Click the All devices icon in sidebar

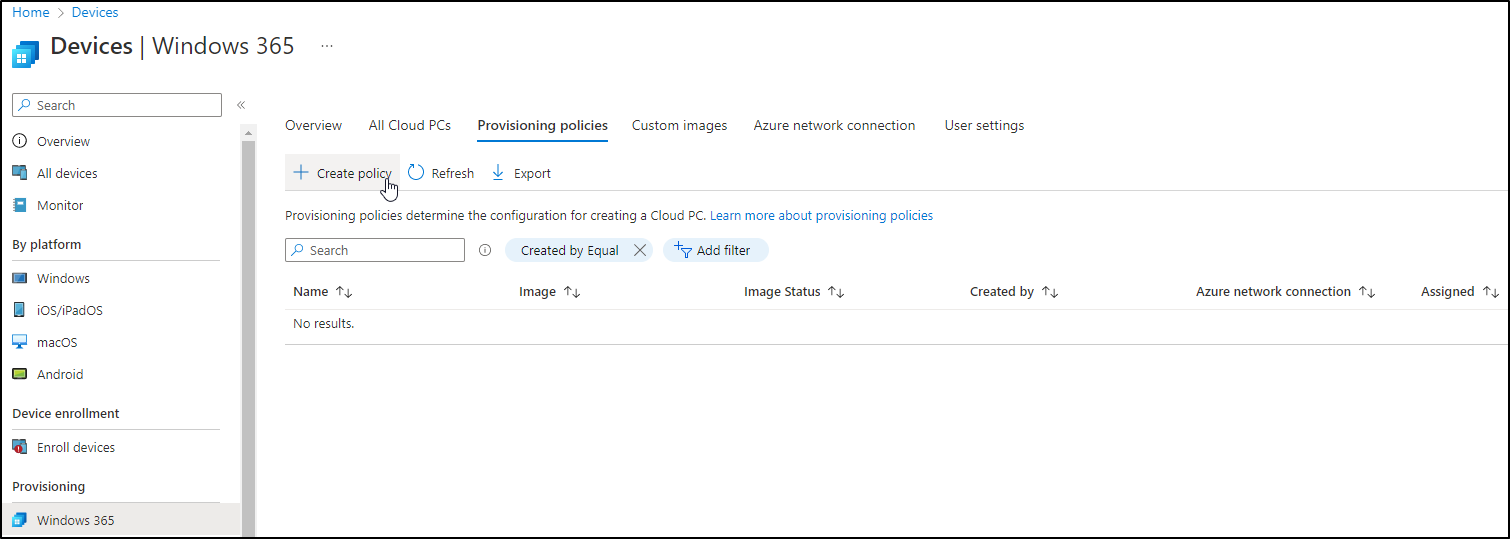[x=19, y=173]
